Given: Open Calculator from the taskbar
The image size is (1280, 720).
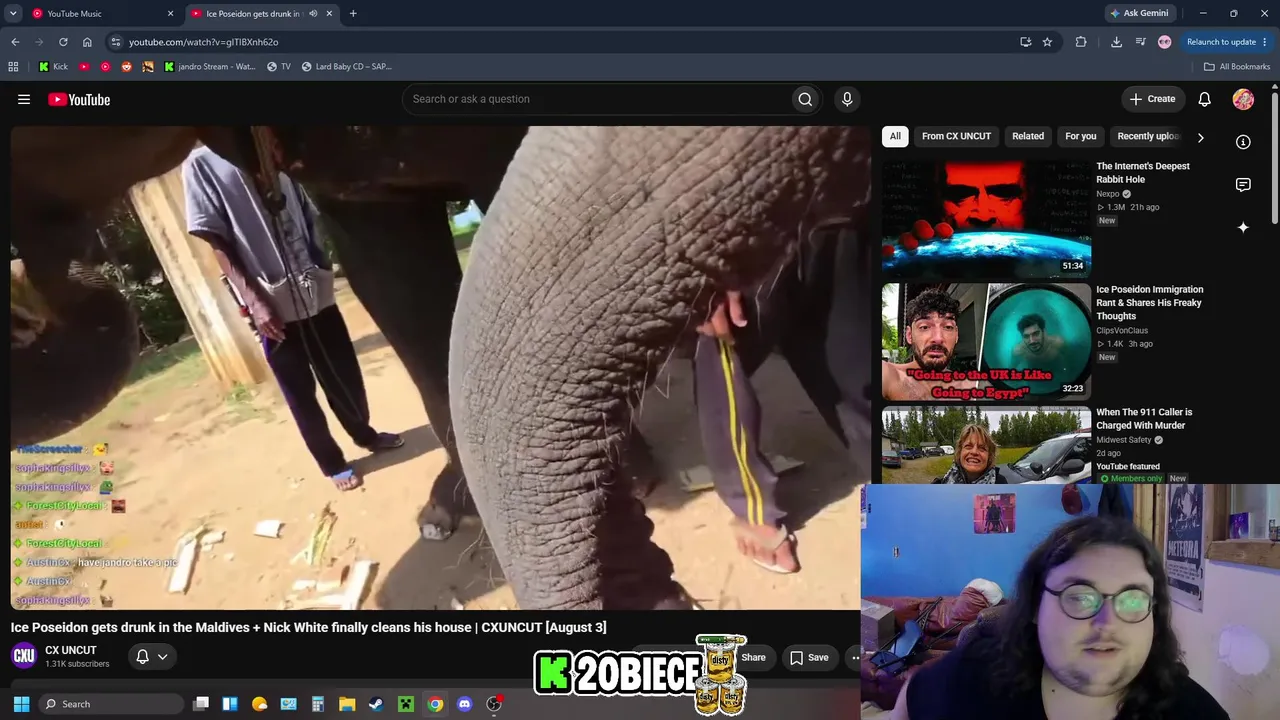Looking at the screenshot, I should coord(318,704).
